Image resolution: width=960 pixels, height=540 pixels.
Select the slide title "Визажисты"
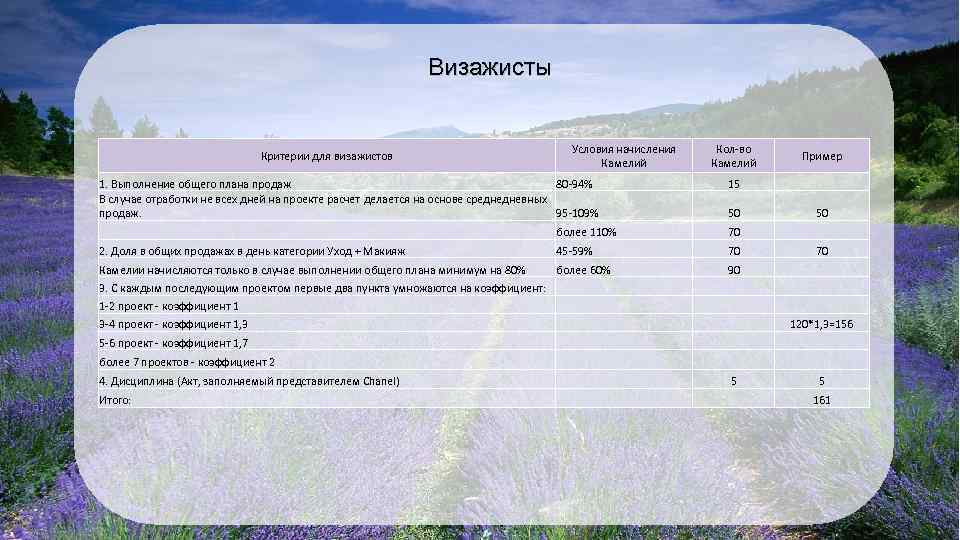(x=489, y=67)
